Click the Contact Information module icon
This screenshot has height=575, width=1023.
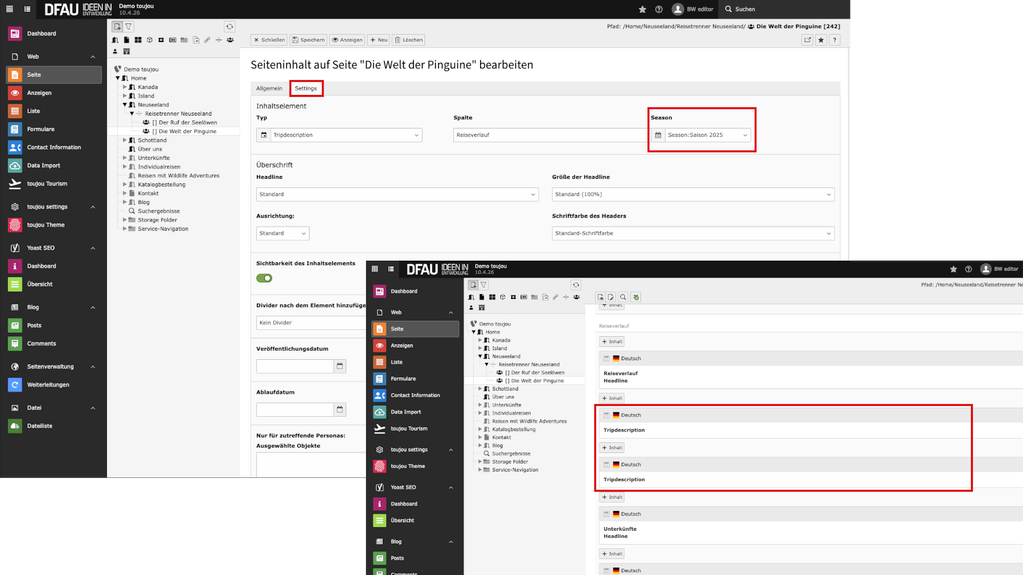[x=15, y=147]
